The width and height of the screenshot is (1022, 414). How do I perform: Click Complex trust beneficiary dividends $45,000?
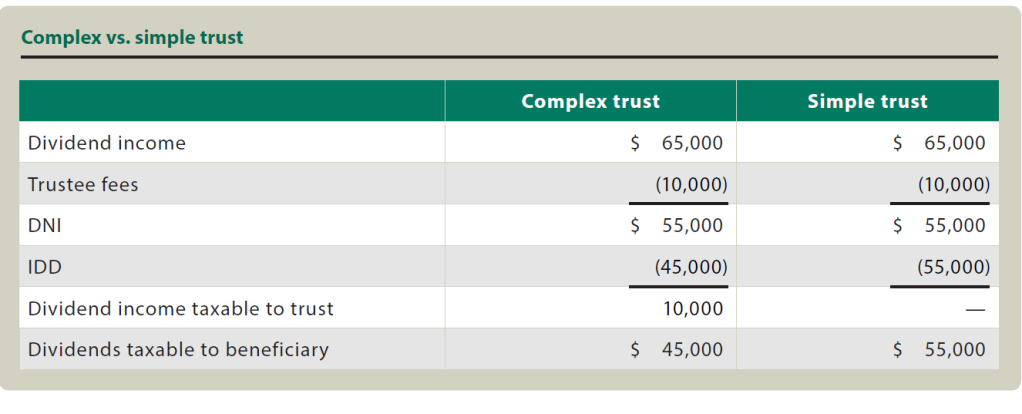(x=678, y=350)
